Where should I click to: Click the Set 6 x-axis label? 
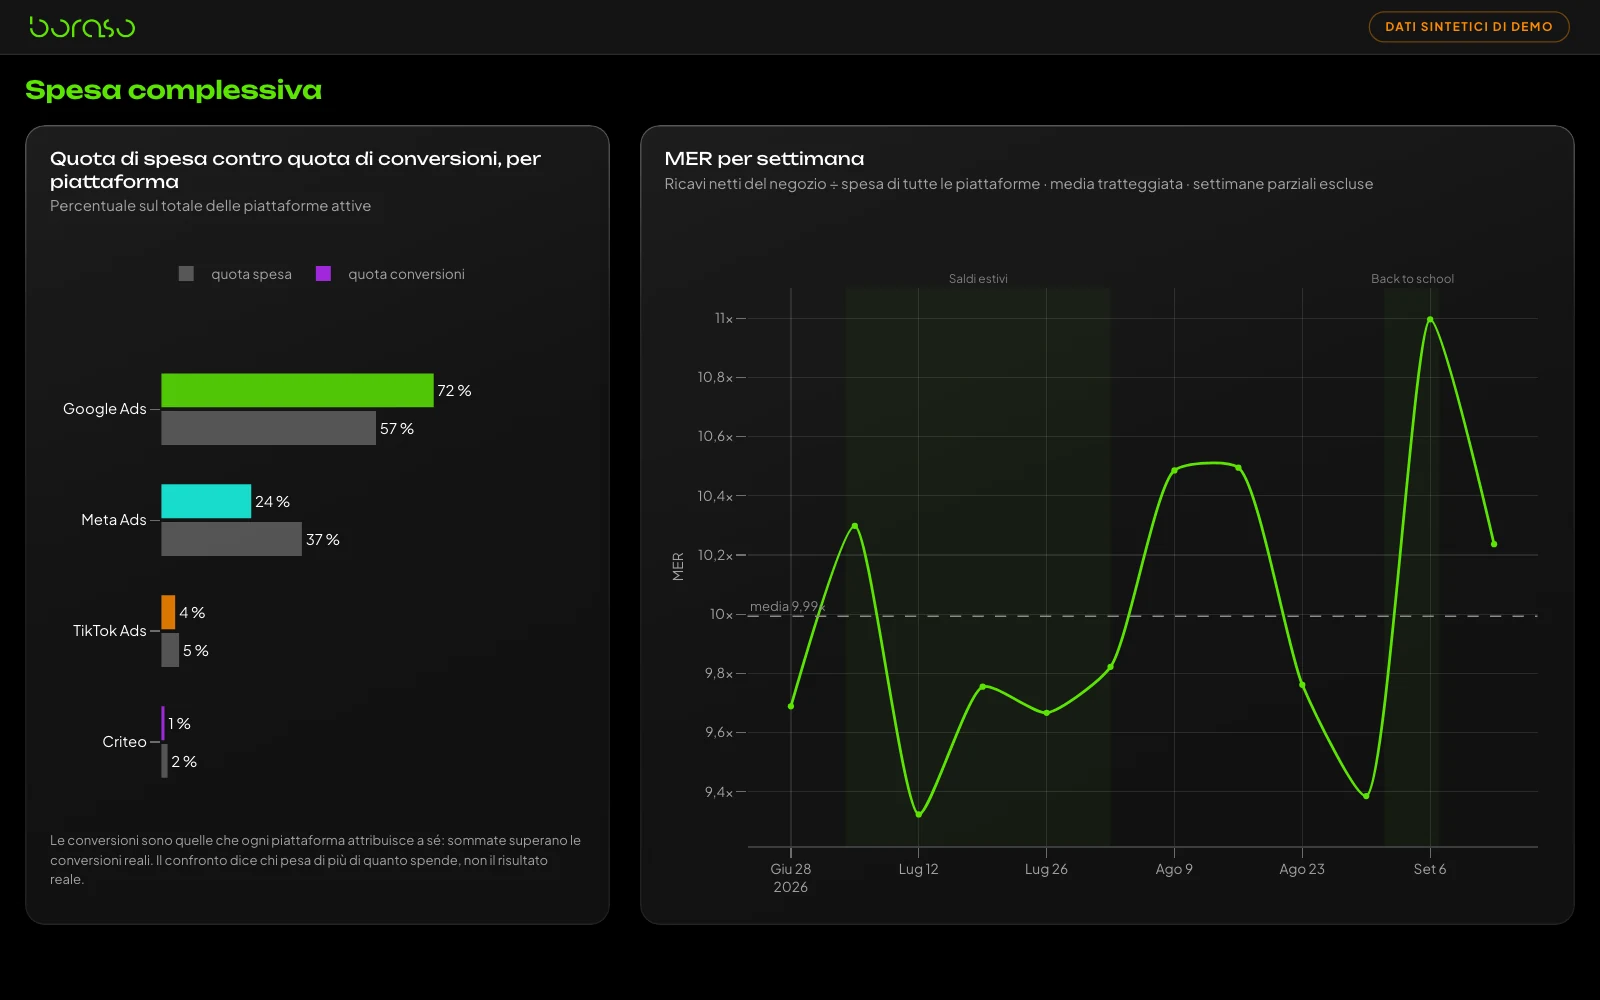pos(1430,869)
